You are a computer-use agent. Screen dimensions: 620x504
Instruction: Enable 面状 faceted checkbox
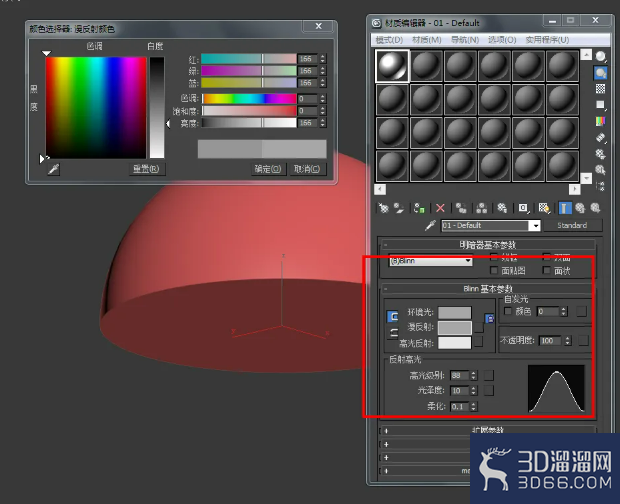547,270
